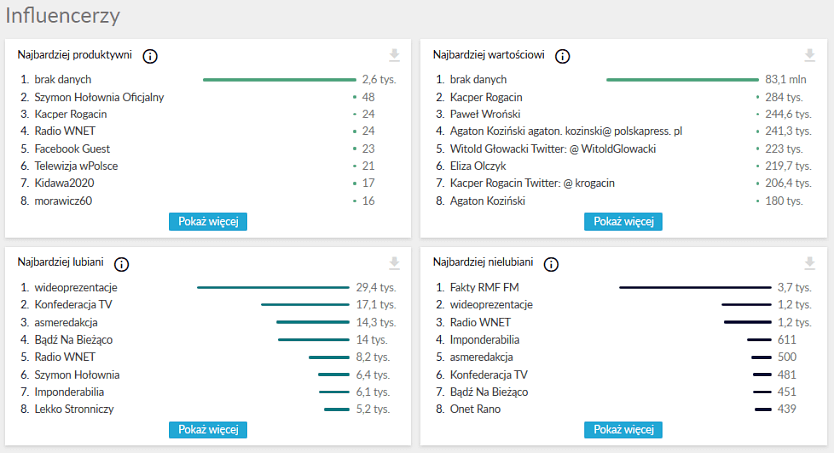This screenshot has width=834, height=453.
Task: Download the Najbardziej nielubiani panel data
Action: coord(809,264)
